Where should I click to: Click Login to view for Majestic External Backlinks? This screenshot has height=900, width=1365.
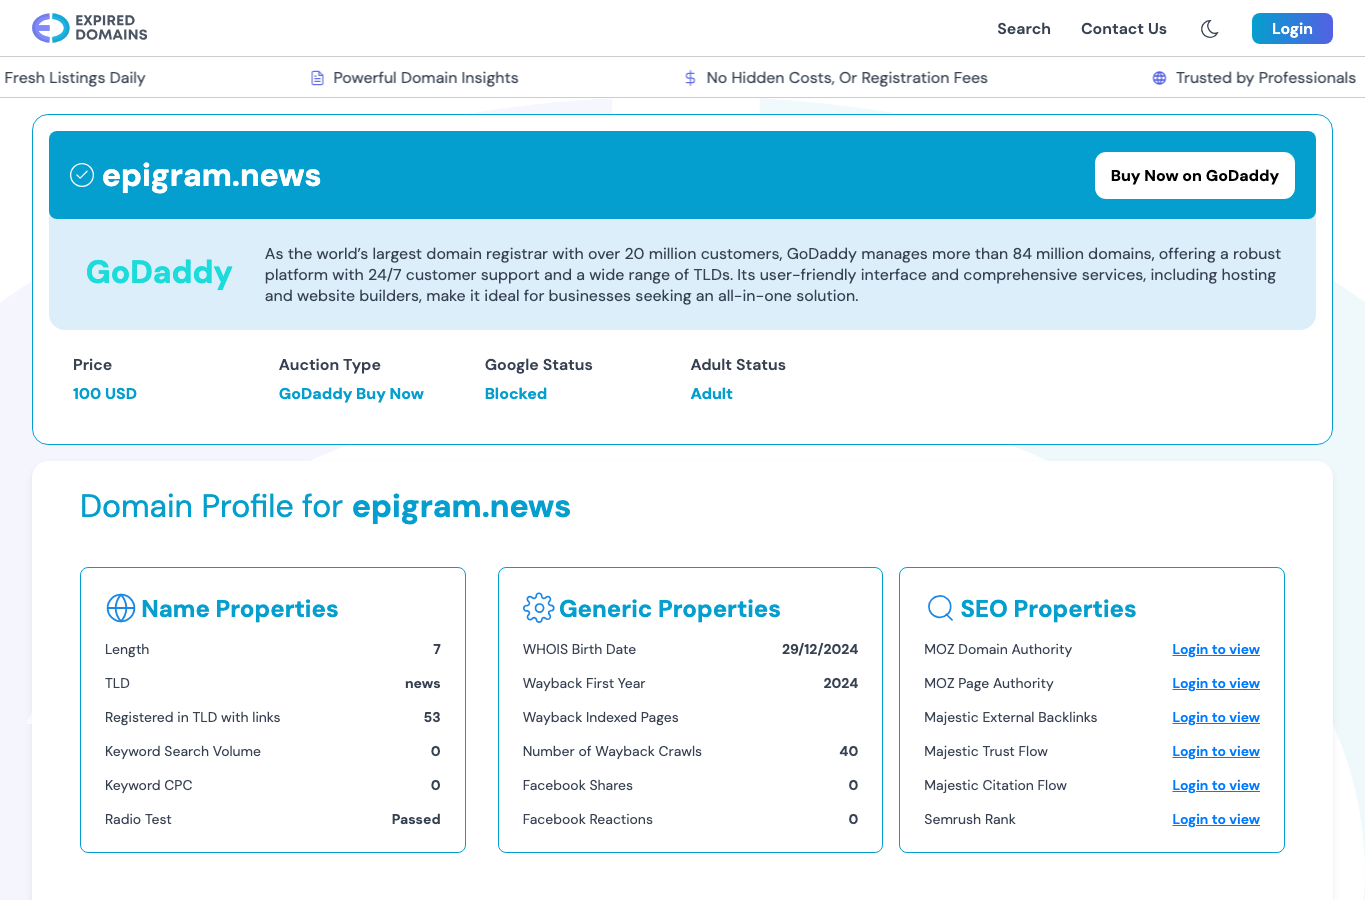click(x=1216, y=718)
